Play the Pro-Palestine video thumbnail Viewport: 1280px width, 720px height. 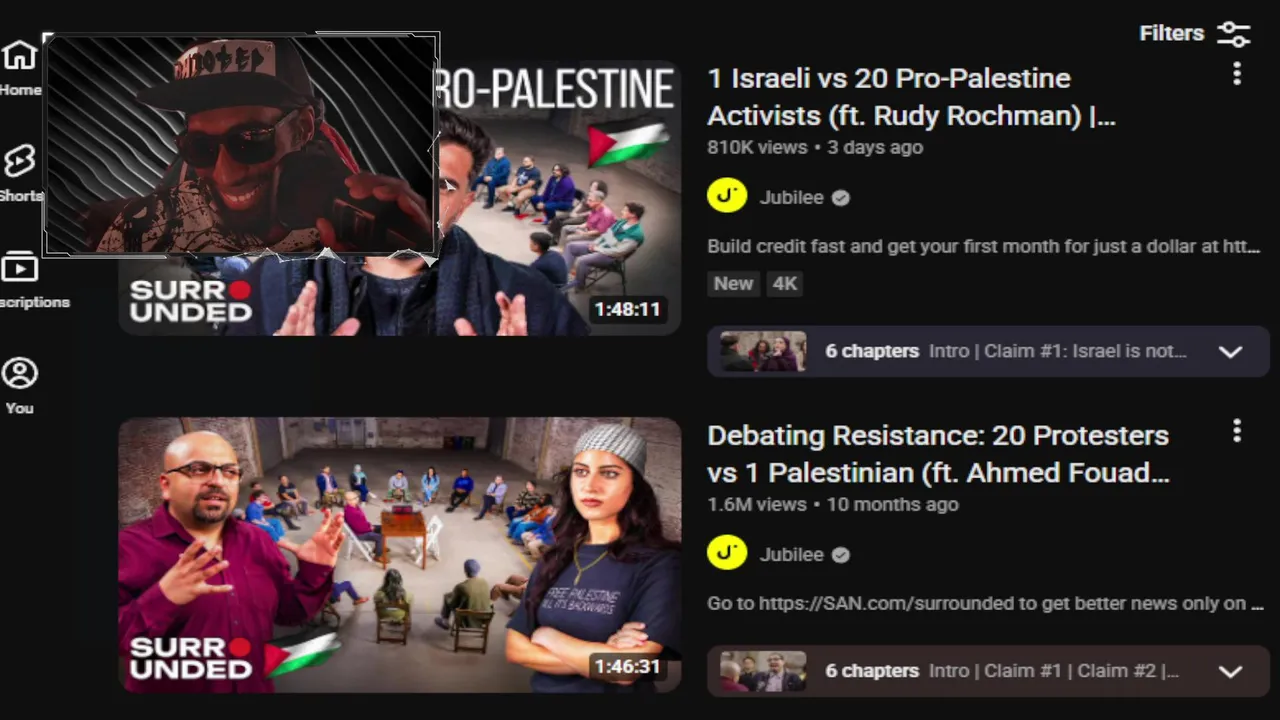tap(560, 198)
